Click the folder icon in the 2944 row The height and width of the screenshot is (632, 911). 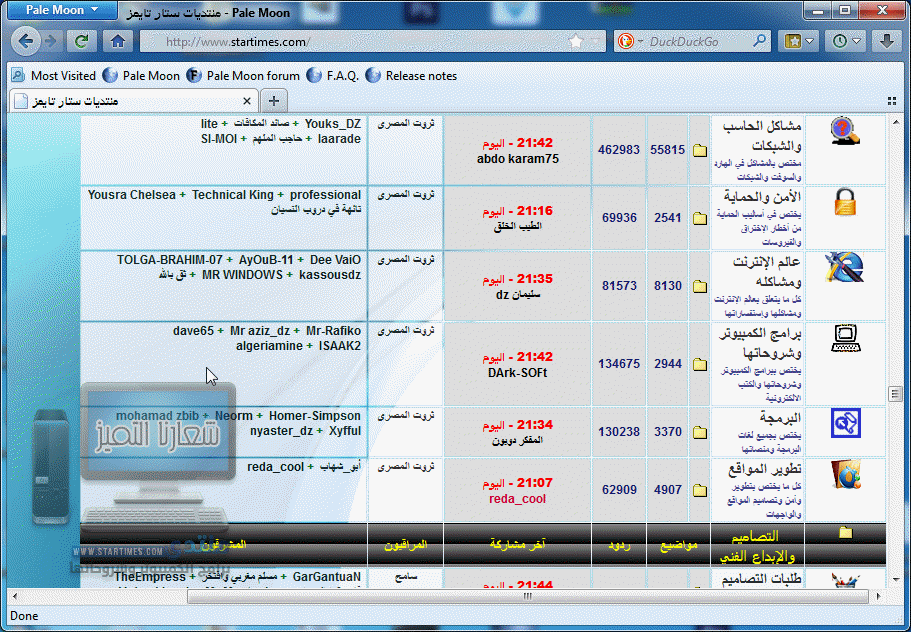click(700, 364)
